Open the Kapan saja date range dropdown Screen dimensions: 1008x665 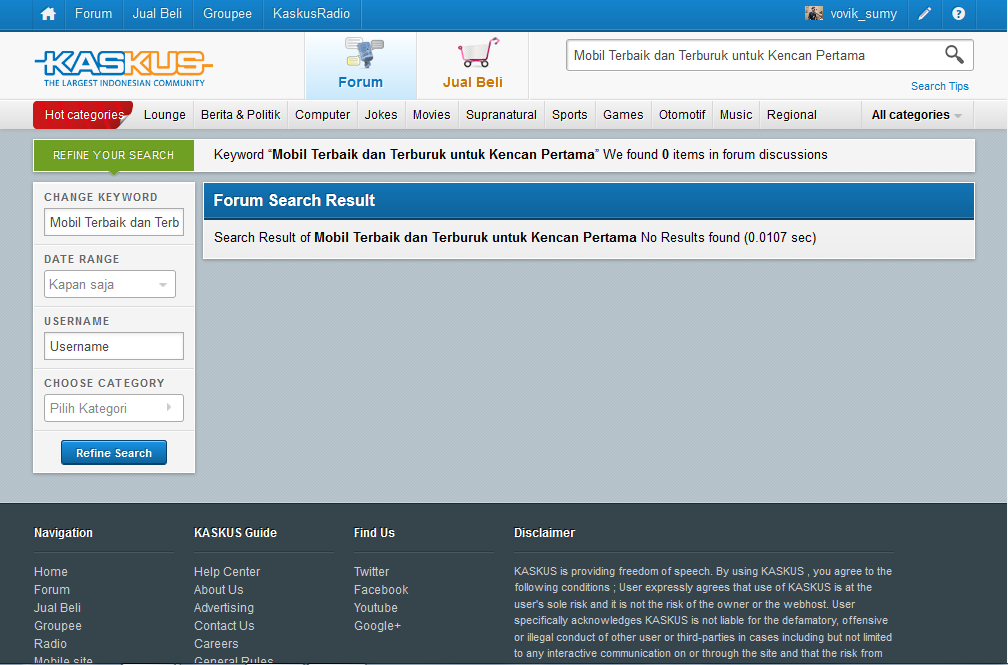click(x=110, y=284)
